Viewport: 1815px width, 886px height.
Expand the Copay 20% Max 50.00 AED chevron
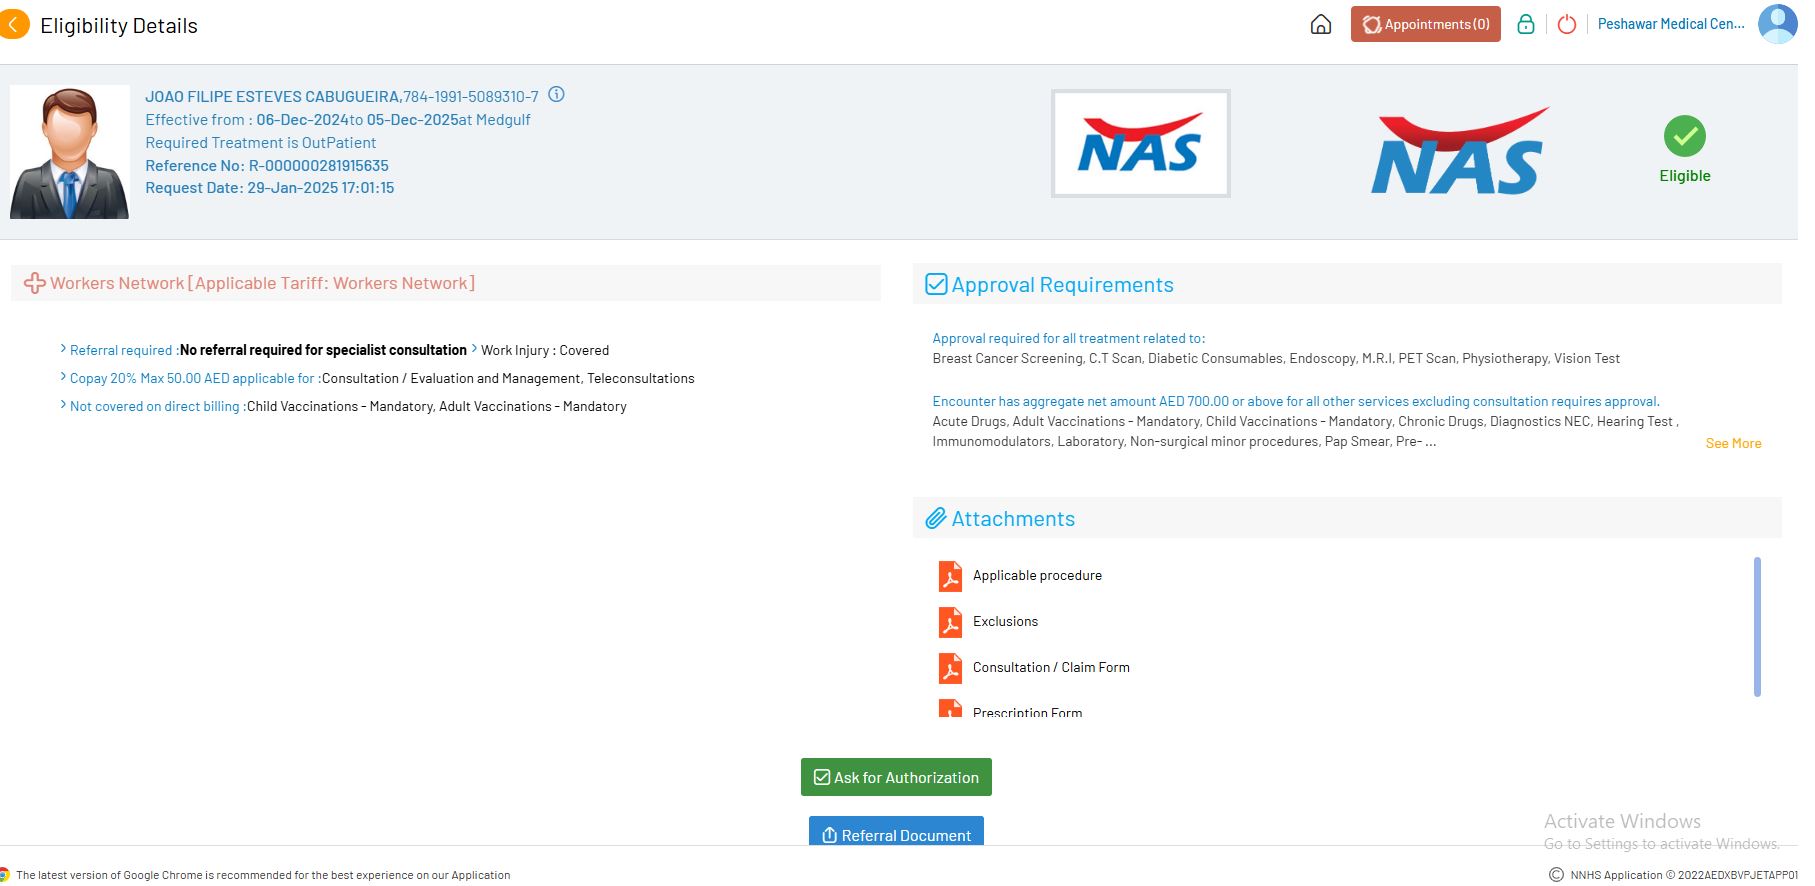(x=63, y=377)
